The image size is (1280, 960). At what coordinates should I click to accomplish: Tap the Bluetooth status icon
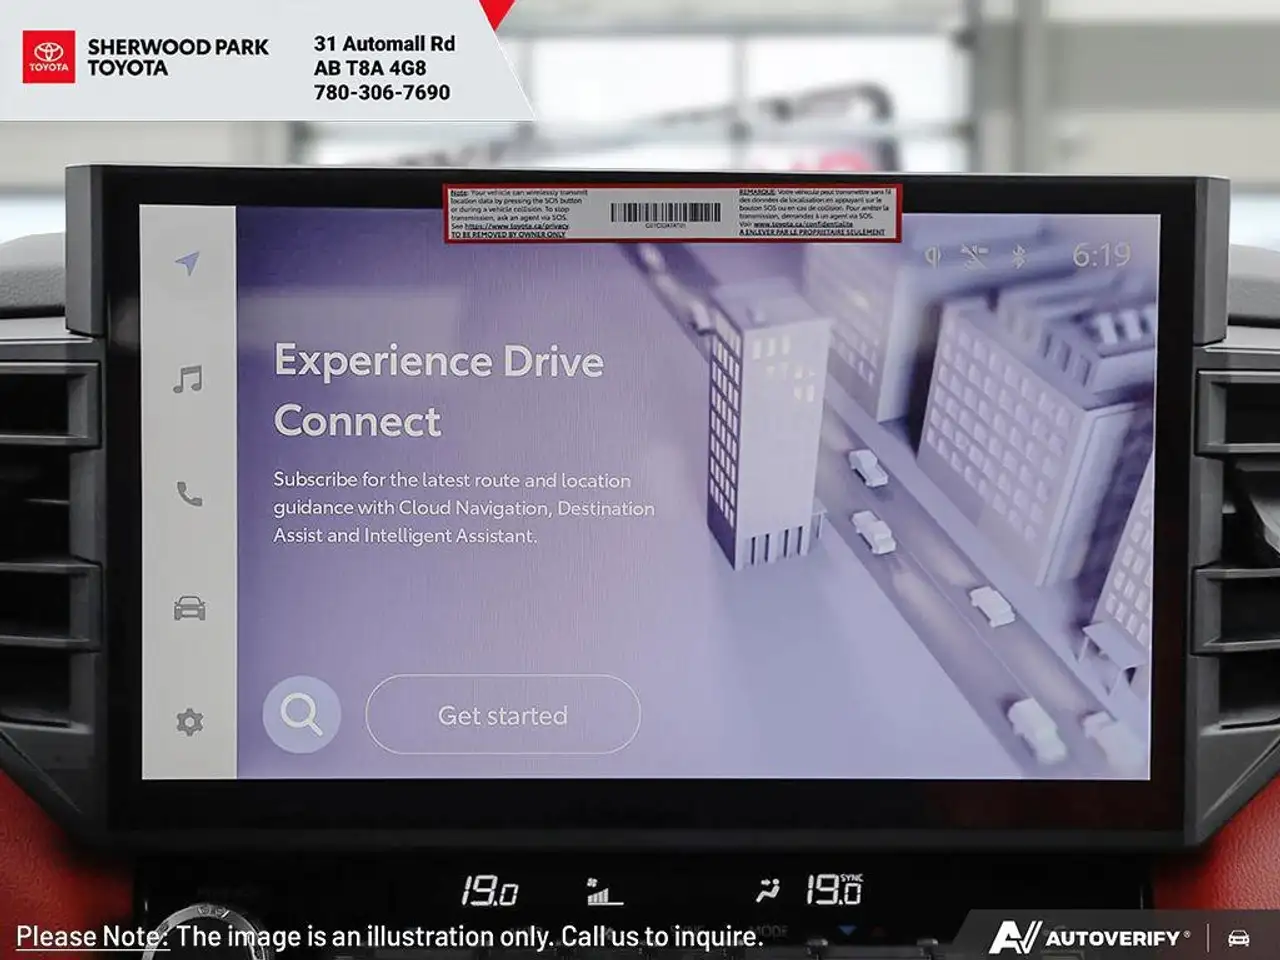click(1018, 257)
